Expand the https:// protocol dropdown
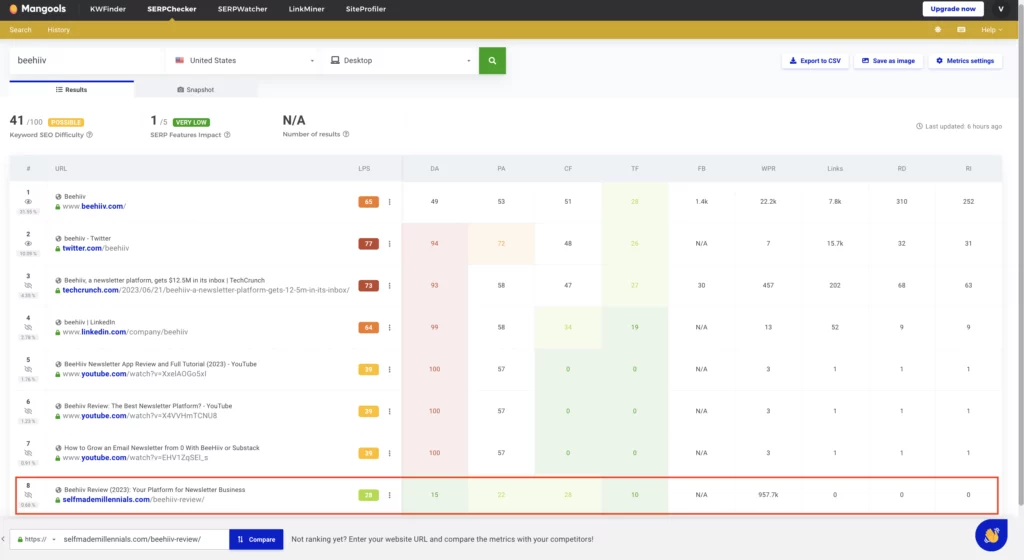This screenshot has width=1024, height=560. coord(32,539)
